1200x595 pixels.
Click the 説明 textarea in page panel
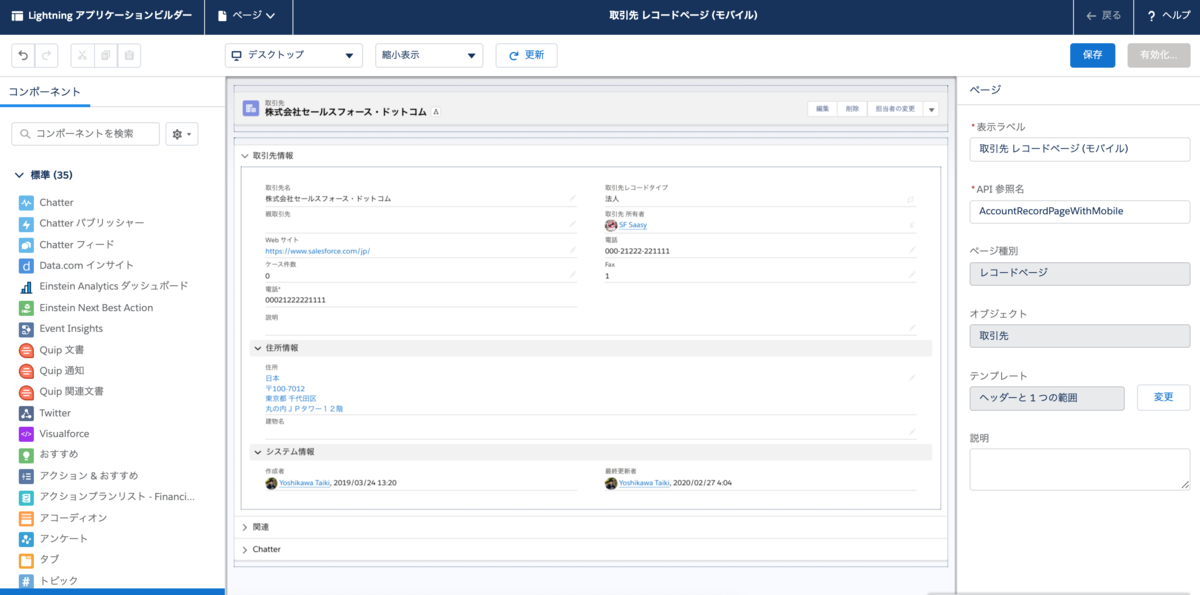click(1080, 469)
